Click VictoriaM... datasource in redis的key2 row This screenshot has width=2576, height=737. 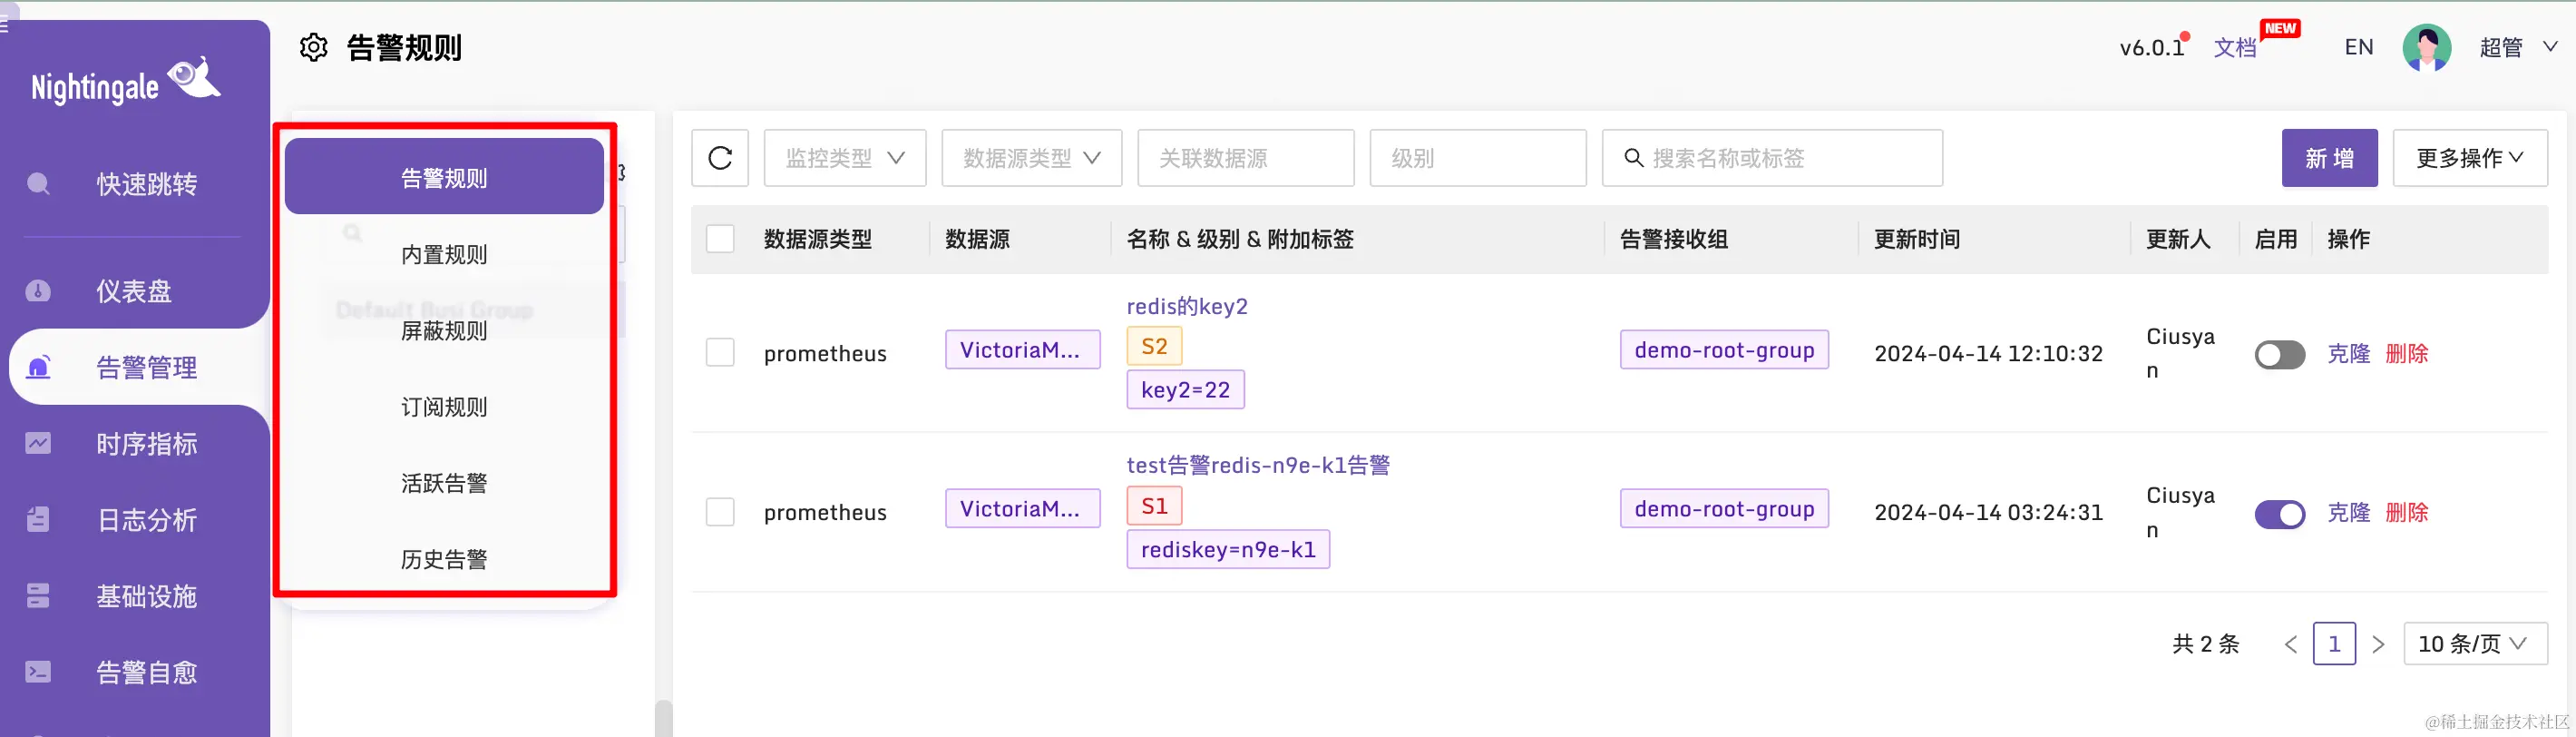pyautogui.click(x=1022, y=350)
